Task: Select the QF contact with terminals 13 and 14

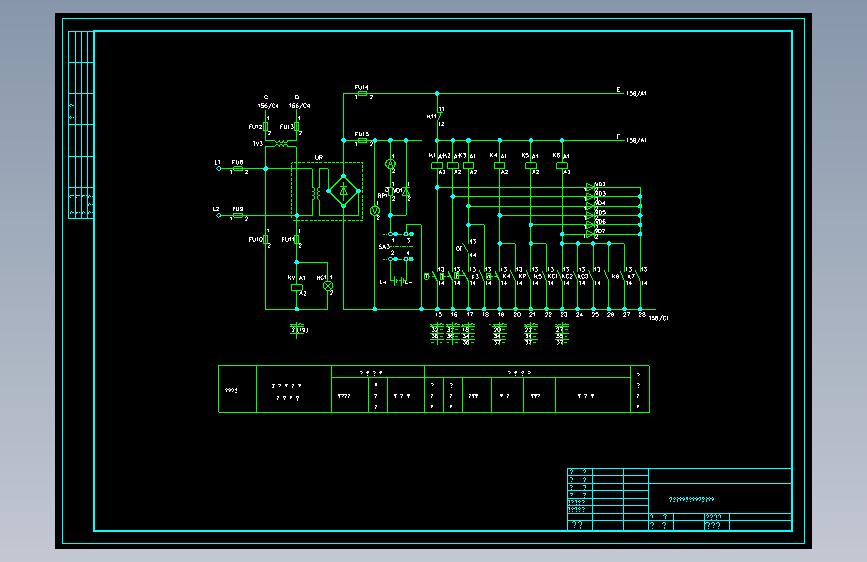Action: click(467, 248)
